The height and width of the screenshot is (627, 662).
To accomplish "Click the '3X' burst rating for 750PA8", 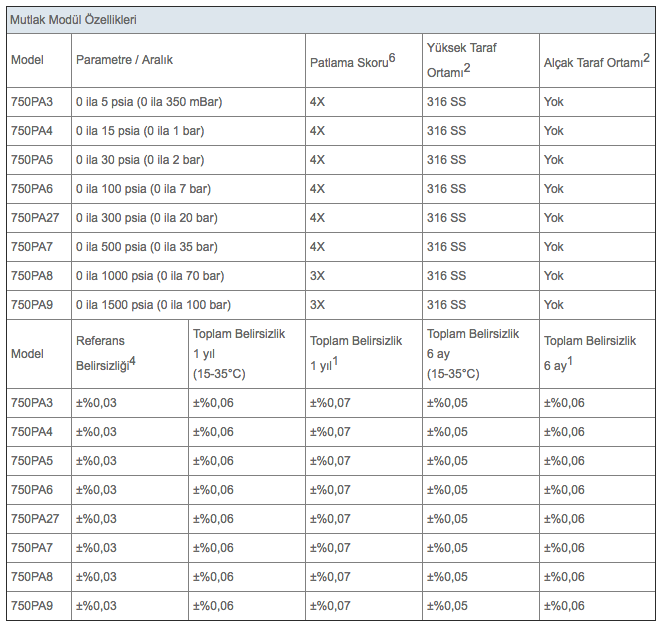I will 317,276.
